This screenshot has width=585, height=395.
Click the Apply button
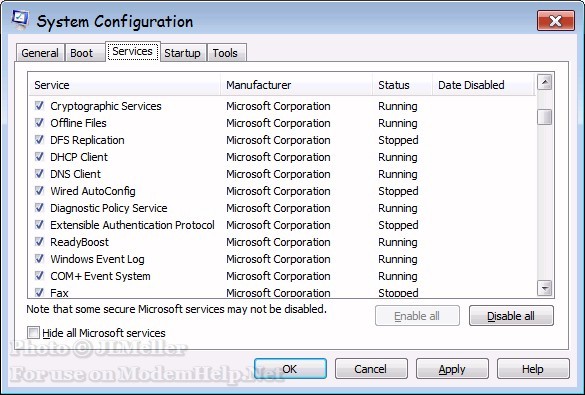point(452,369)
